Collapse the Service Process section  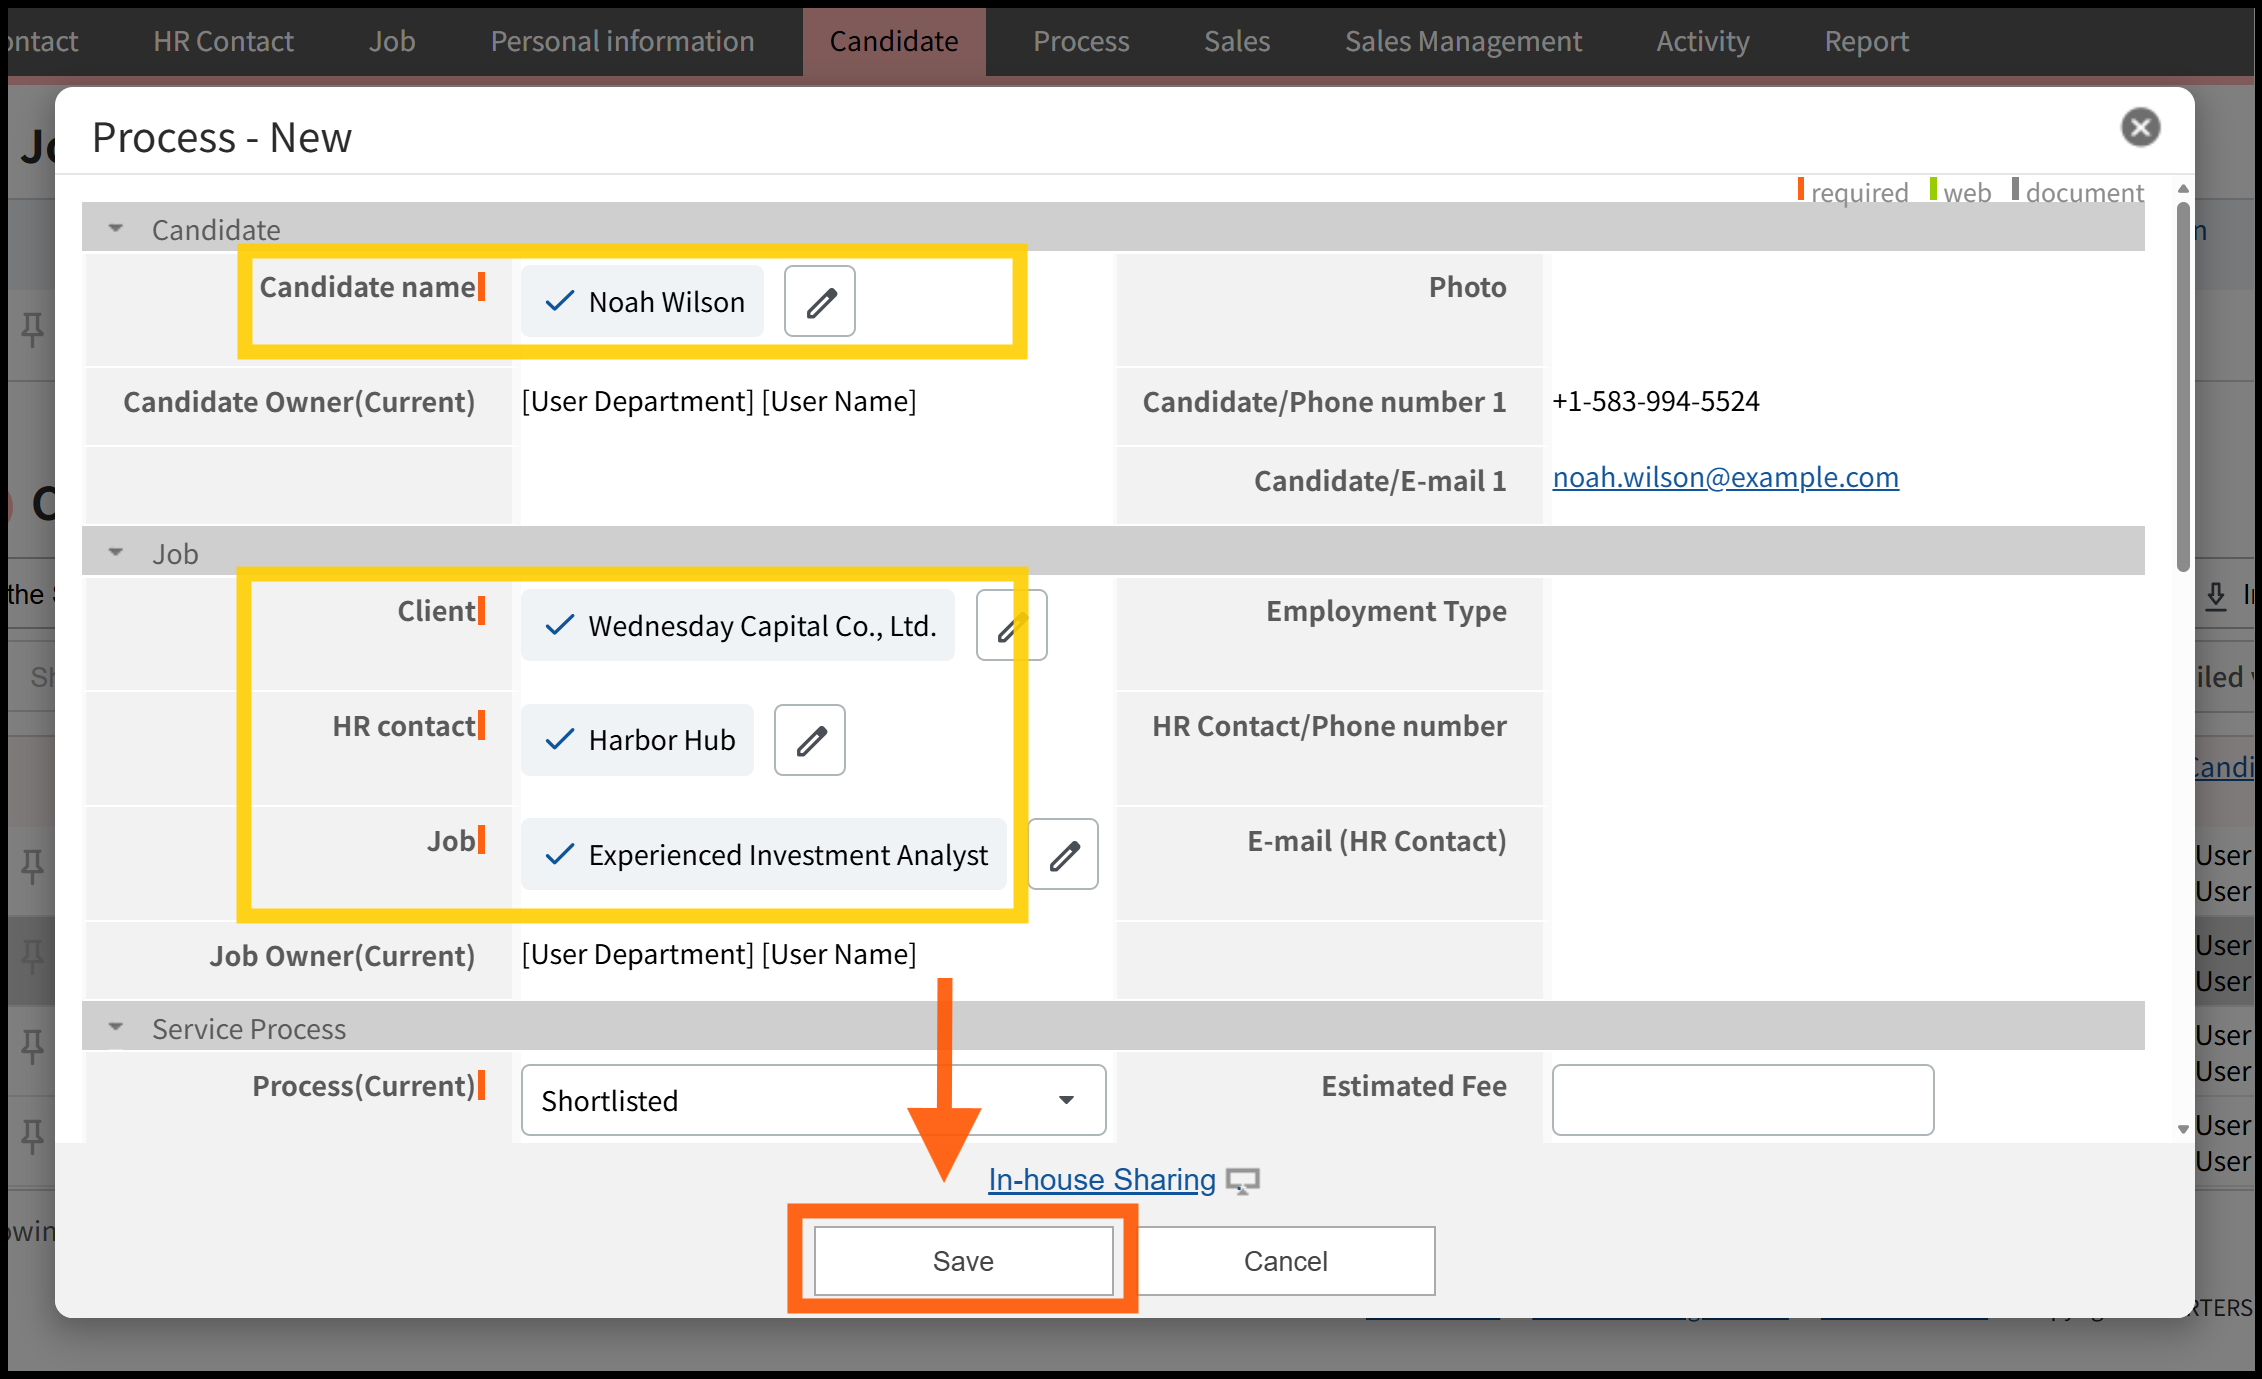[x=117, y=1028]
